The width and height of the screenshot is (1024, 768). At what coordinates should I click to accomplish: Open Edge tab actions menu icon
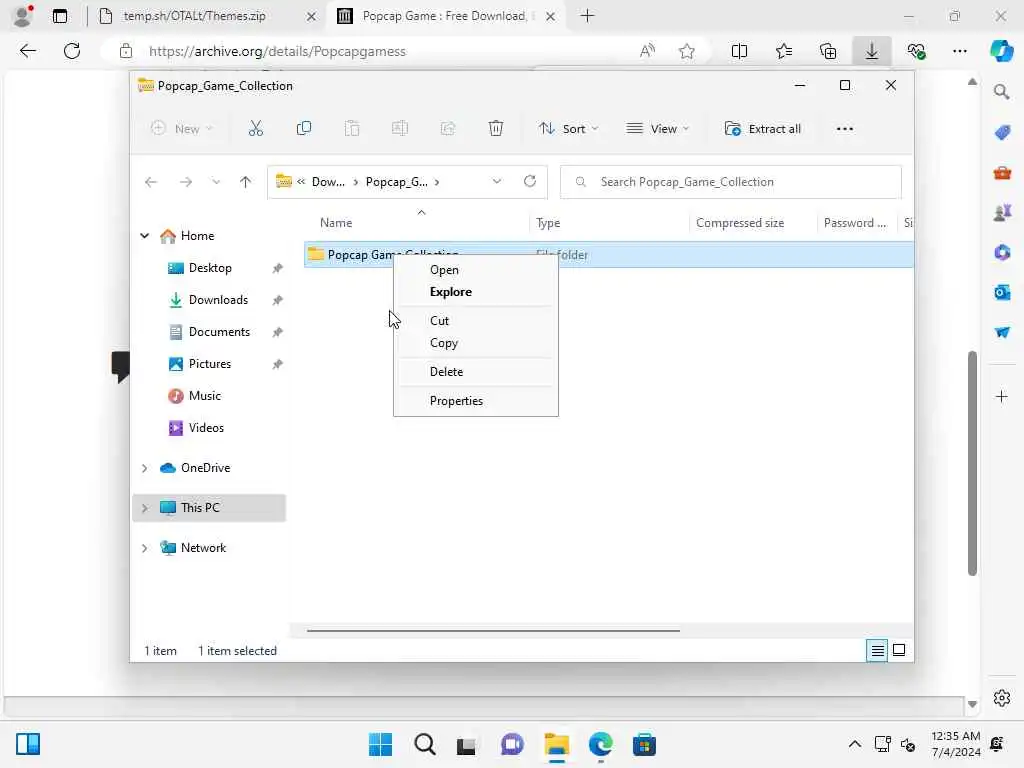pyautogui.click(x=60, y=16)
